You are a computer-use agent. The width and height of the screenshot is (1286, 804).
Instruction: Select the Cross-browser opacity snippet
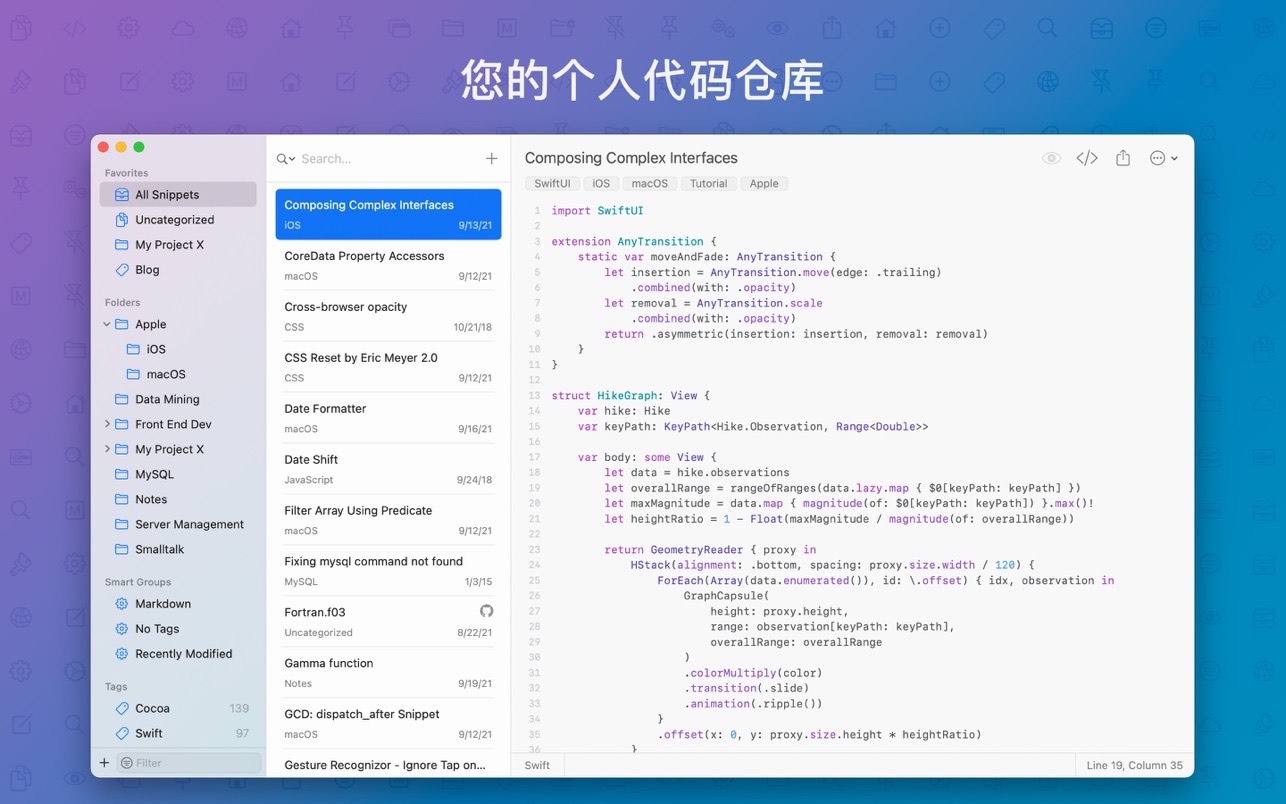[x=388, y=316]
